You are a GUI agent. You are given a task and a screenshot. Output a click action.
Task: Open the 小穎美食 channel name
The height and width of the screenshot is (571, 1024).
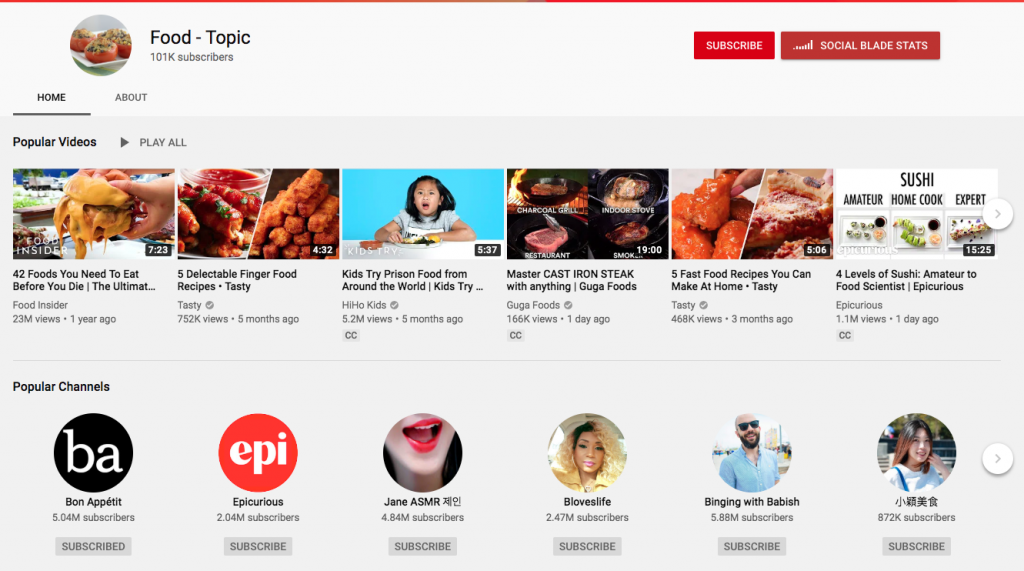(x=916, y=502)
